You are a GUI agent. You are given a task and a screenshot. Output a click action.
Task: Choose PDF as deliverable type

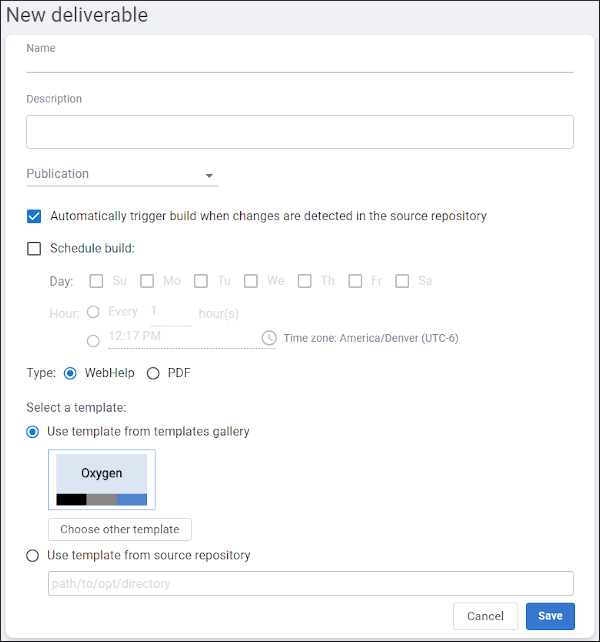pyautogui.click(x=153, y=373)
